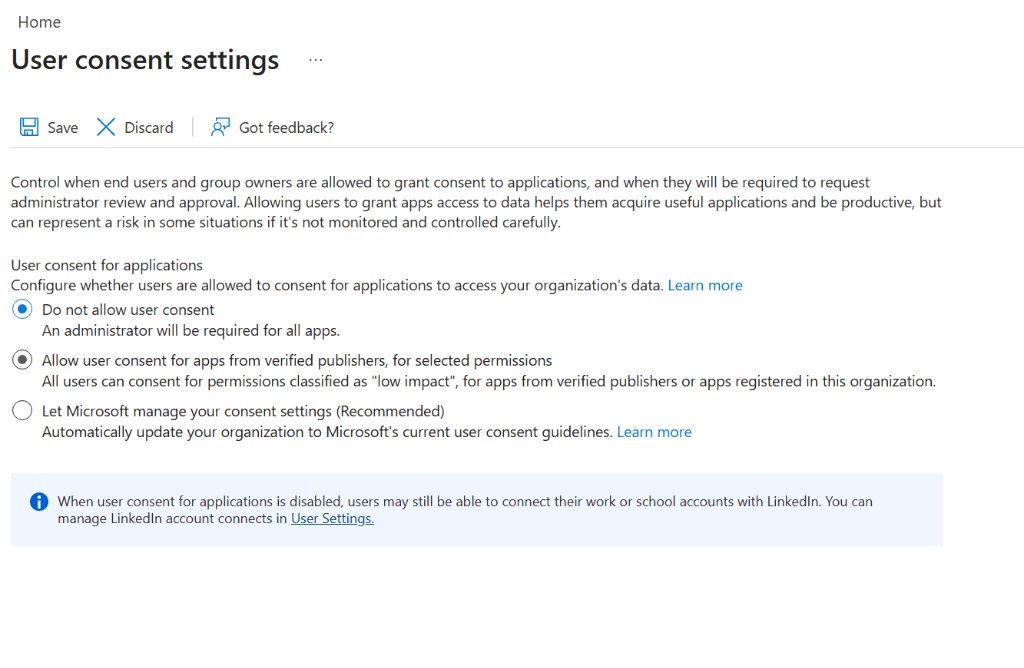Select the 'Do not allow user consent' radio button

click(x=22, y=309)
